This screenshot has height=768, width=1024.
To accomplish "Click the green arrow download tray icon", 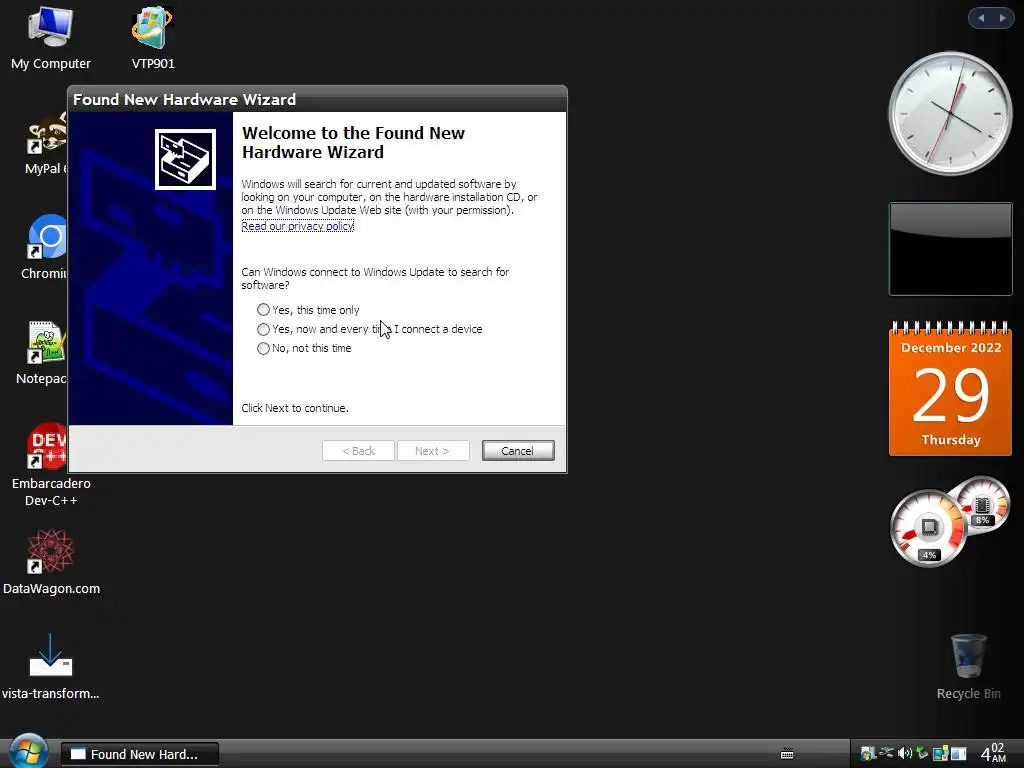I will pos(921,753).
